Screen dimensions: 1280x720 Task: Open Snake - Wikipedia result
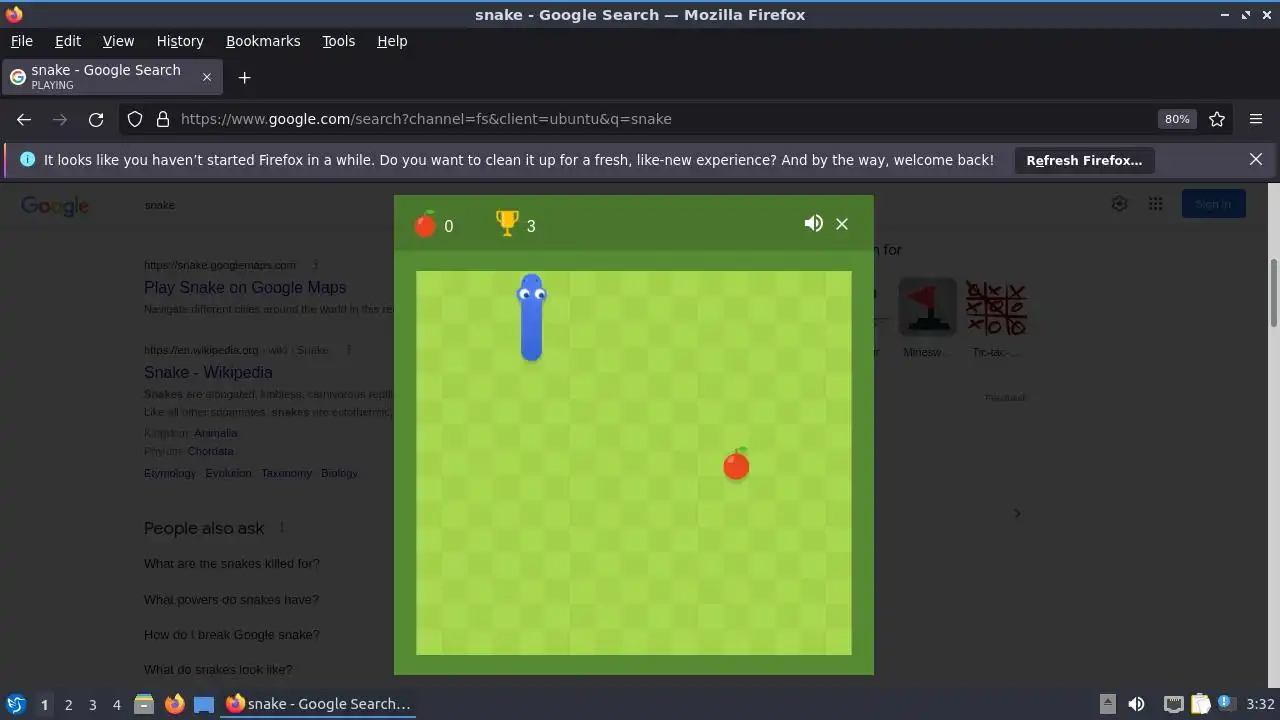coord(208,372)
